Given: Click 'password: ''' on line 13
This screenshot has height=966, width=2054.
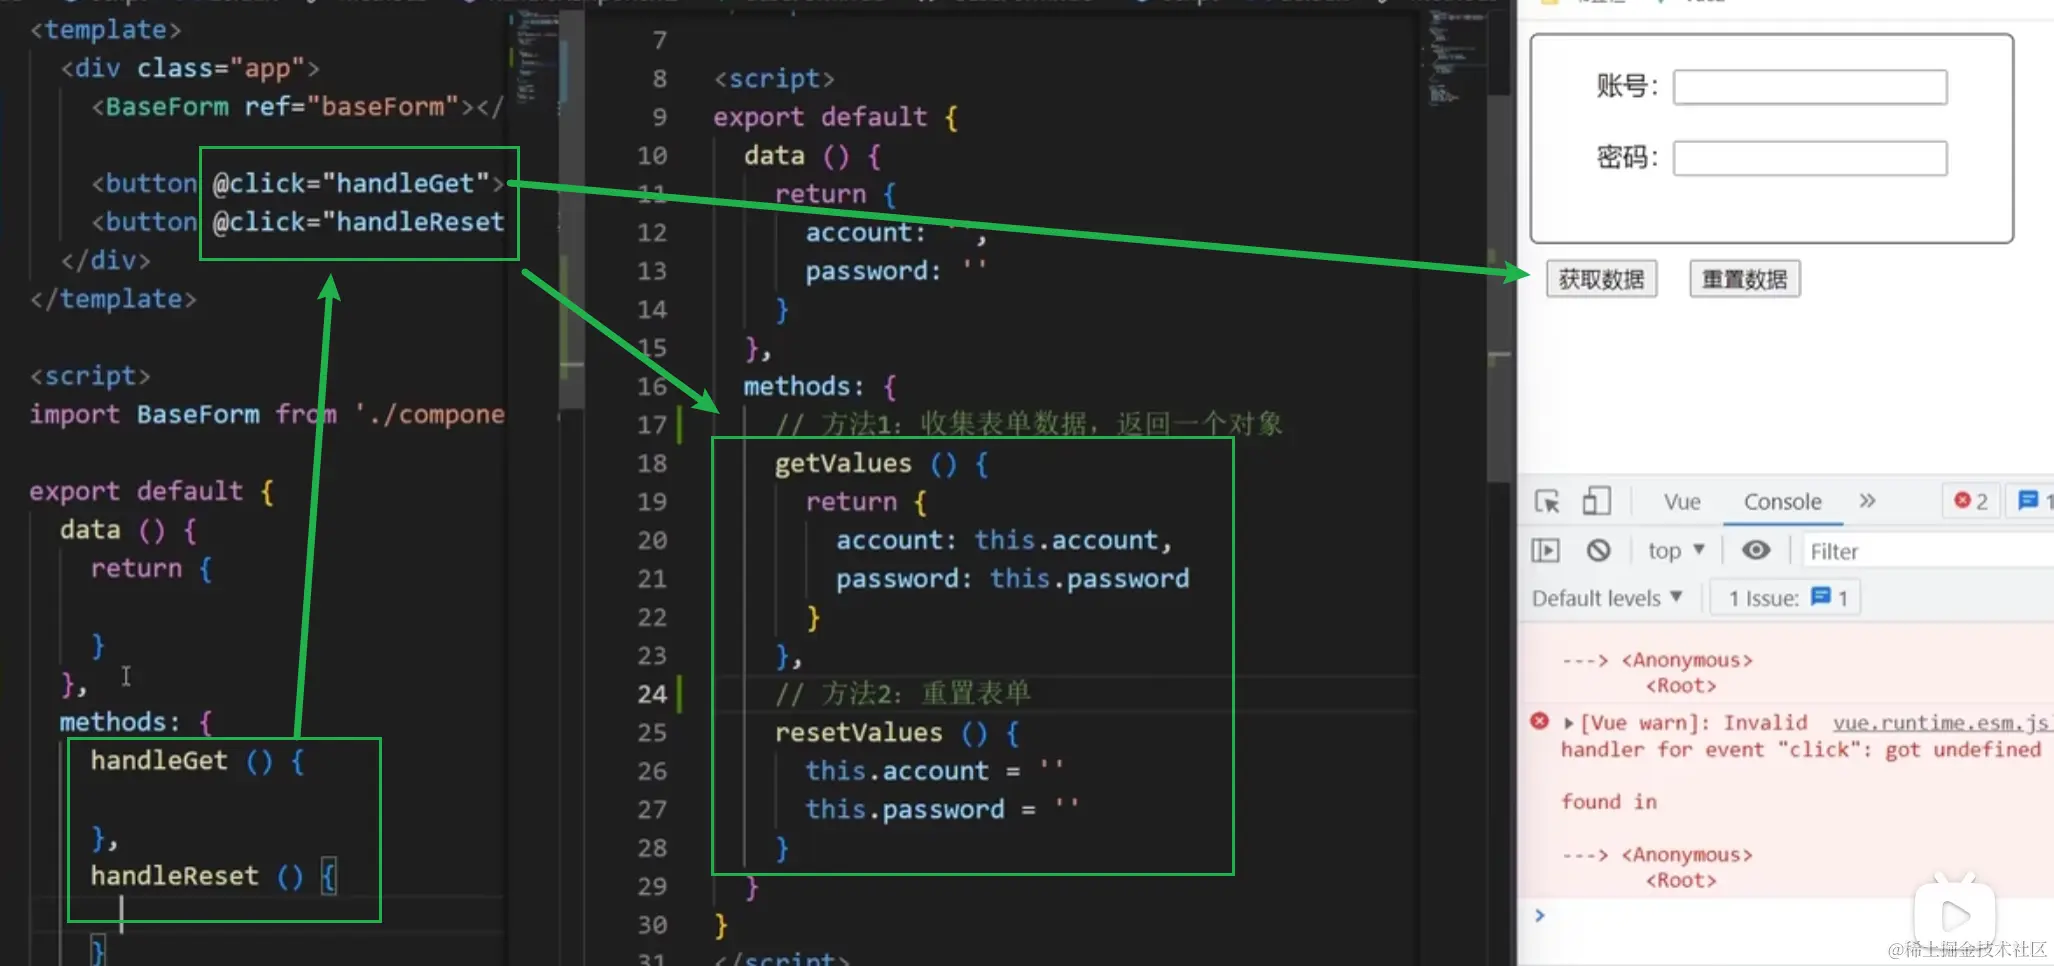Looking at the screenshot, I should coord(897,271).
